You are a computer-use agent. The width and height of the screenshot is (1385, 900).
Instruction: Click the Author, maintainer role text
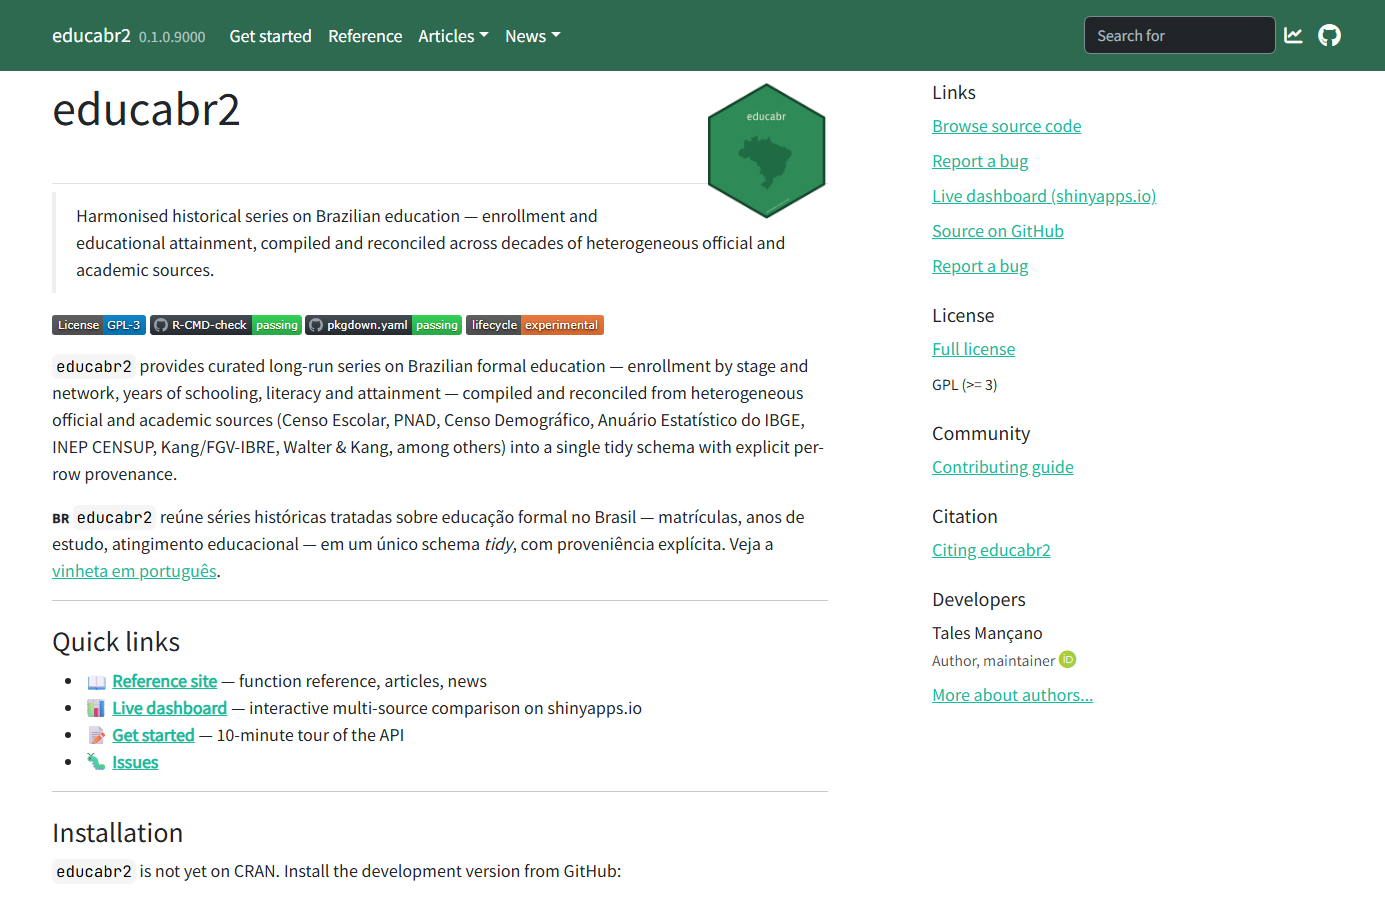coord(993,661)
